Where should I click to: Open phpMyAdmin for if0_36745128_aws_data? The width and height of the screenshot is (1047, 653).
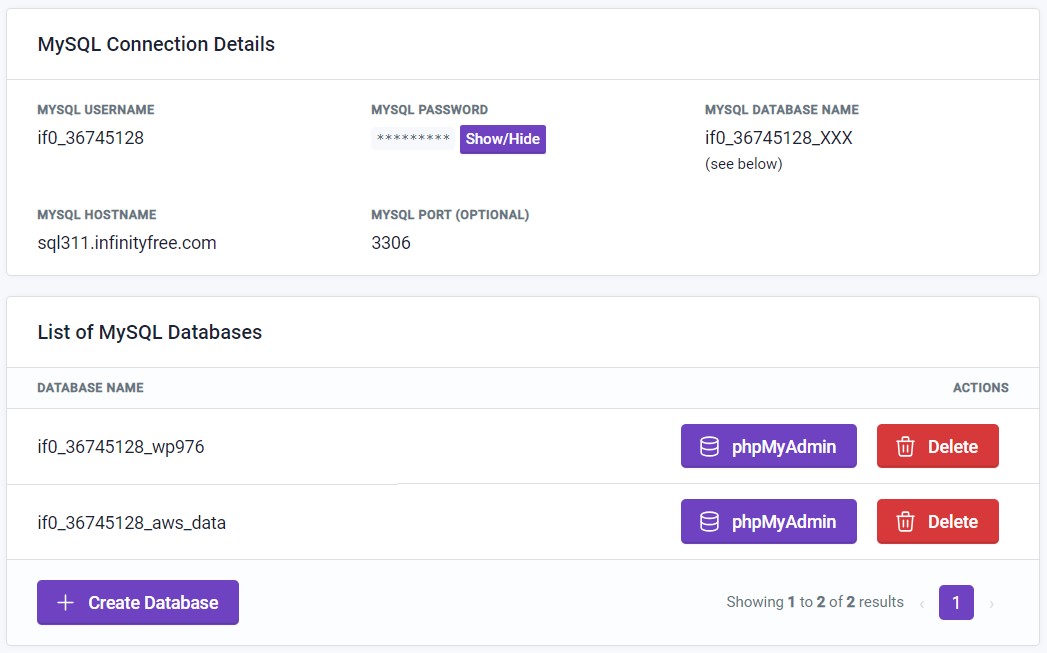(769, 521)
